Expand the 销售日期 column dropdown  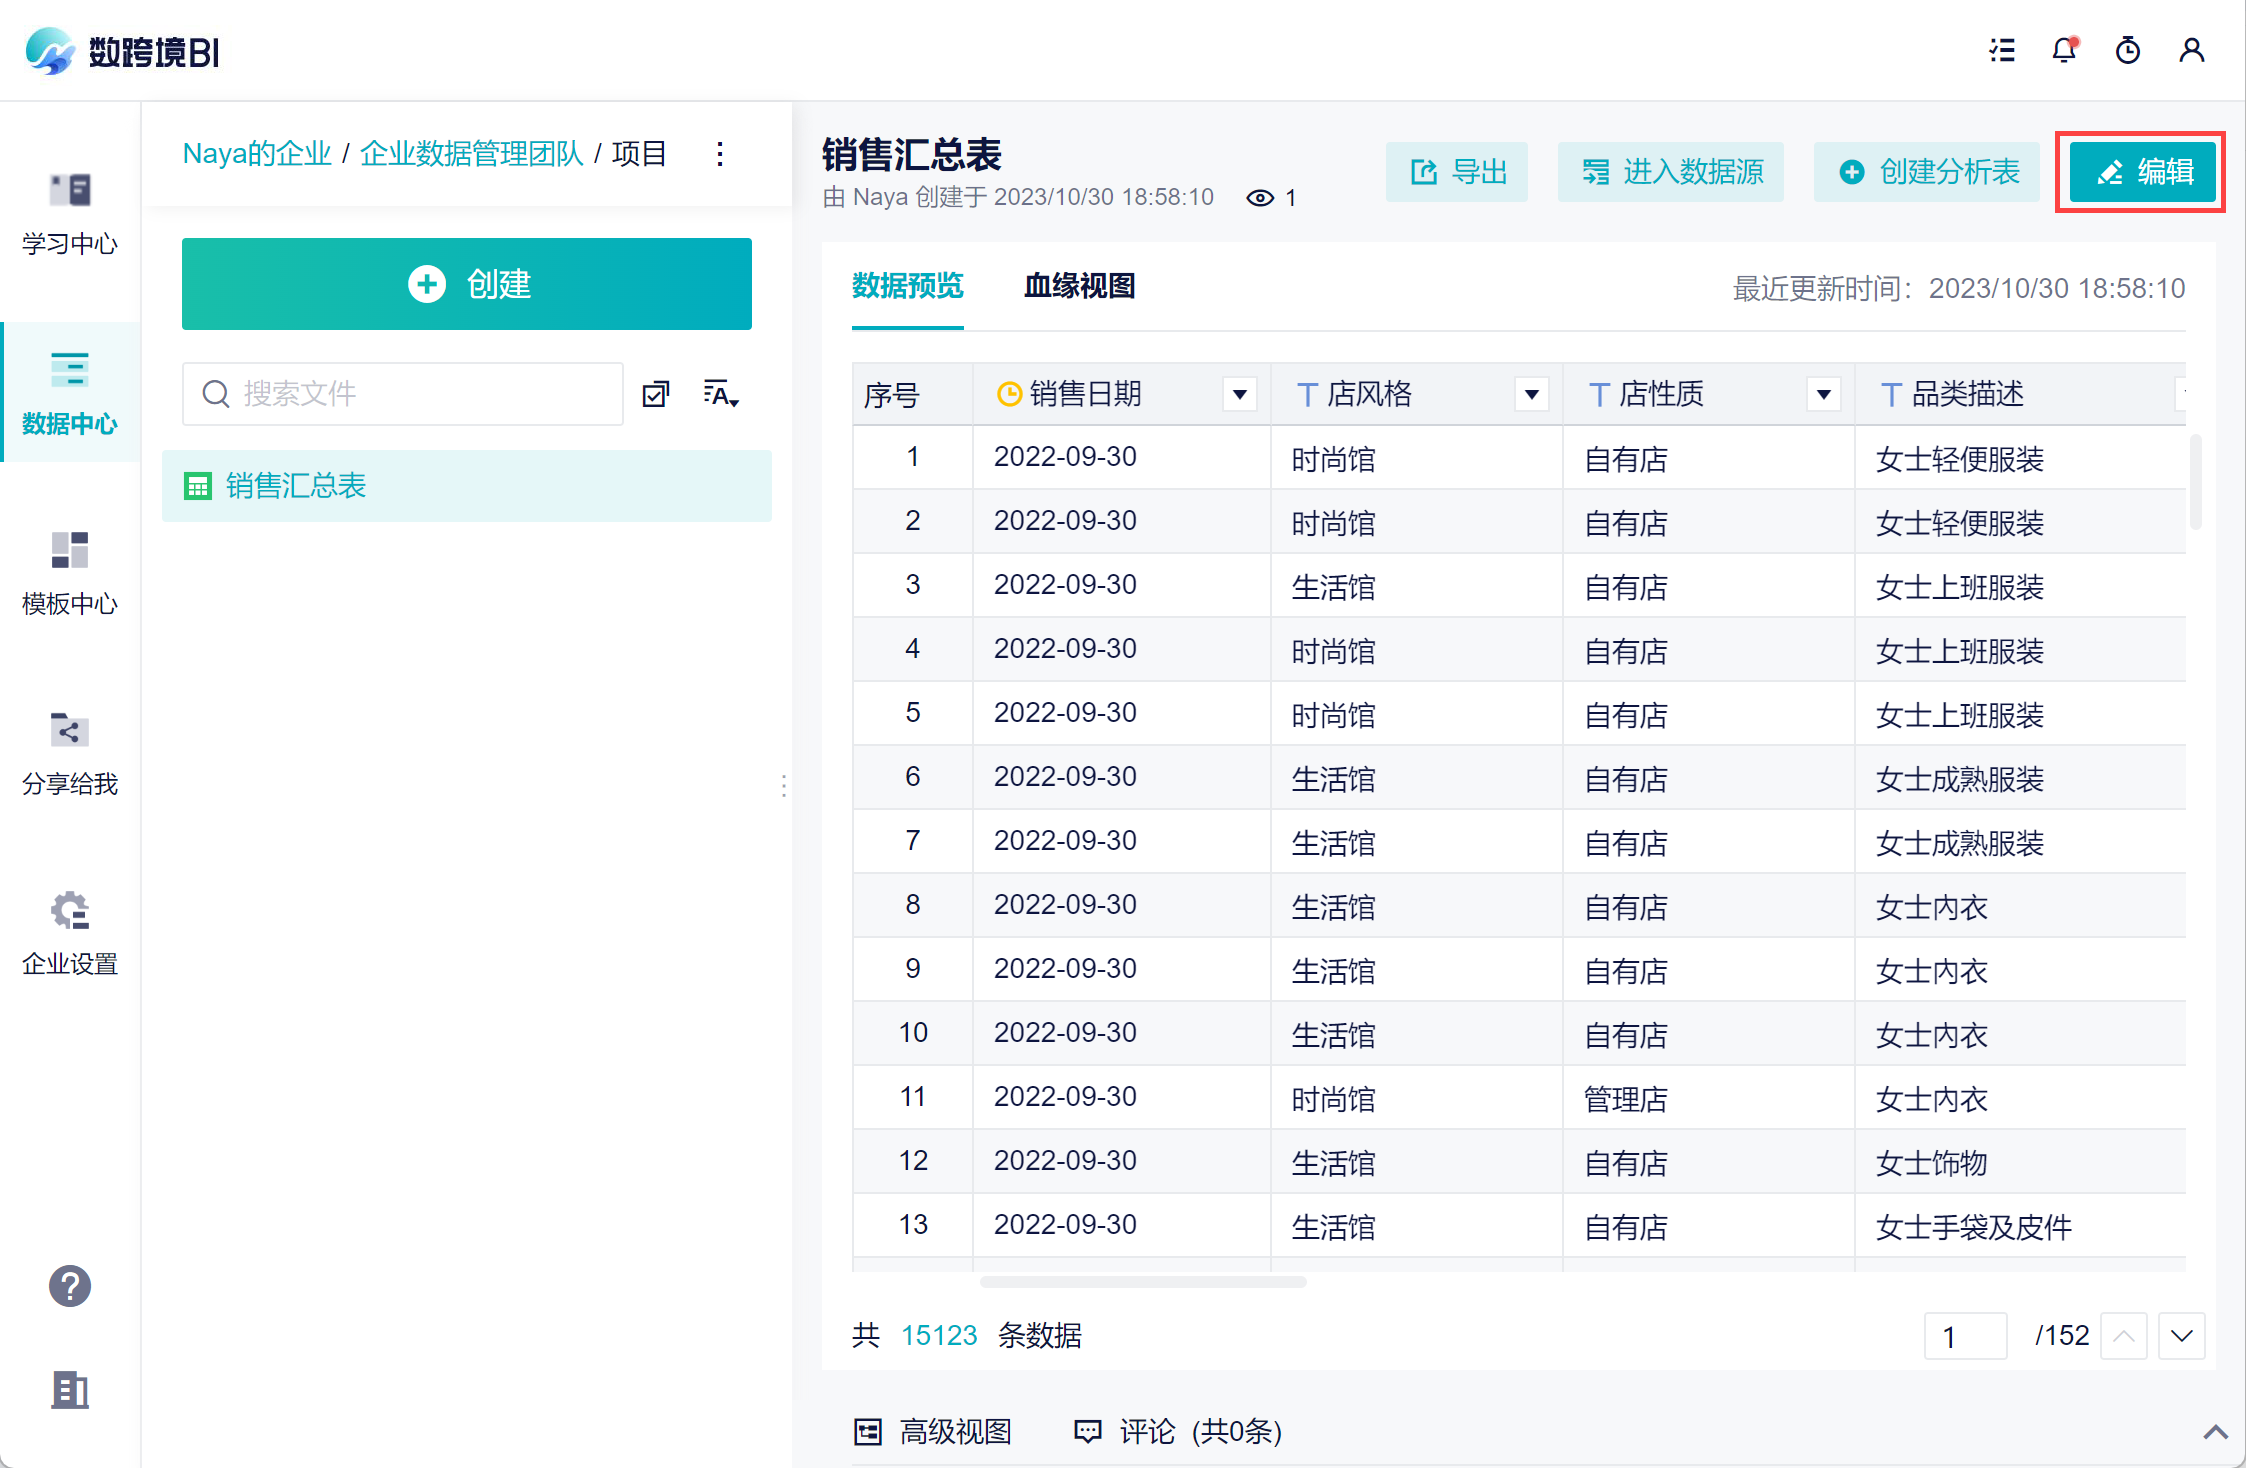tap(1240, 394)
